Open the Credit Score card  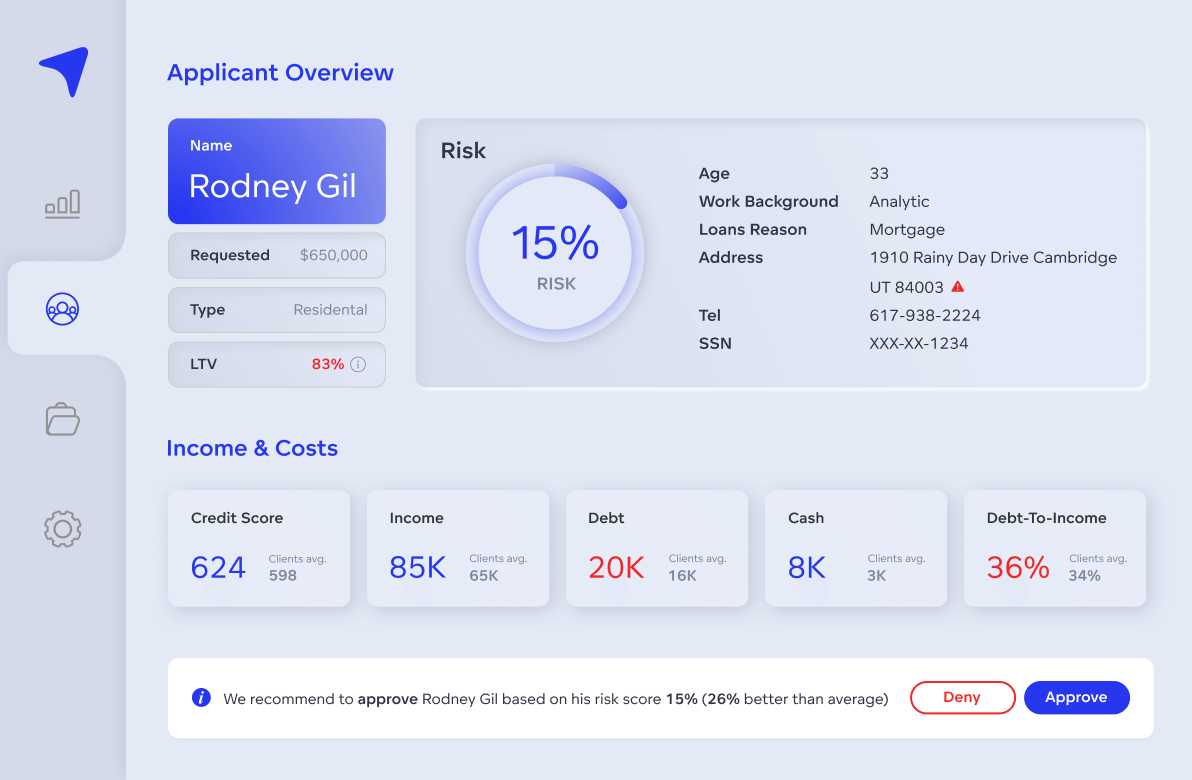[258, 547]
